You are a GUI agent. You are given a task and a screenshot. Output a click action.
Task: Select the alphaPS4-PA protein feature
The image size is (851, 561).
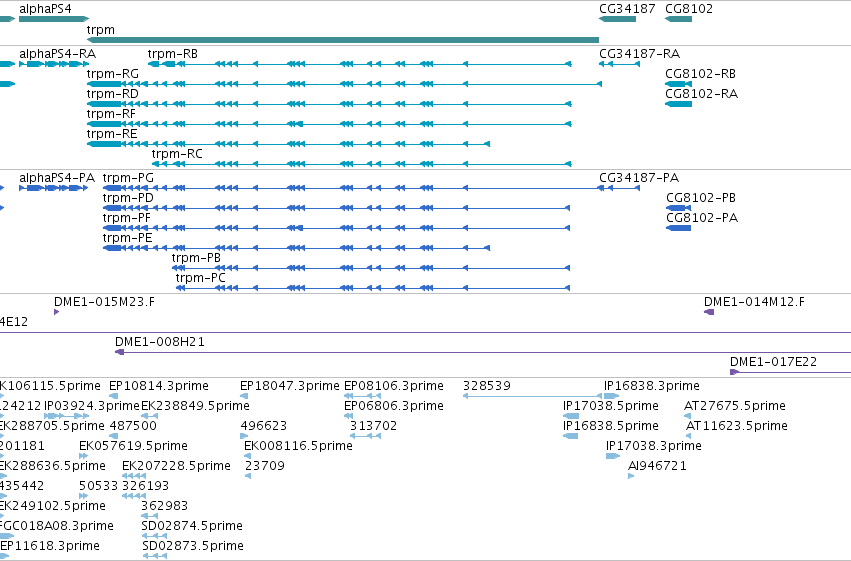(x=57, y=178)
